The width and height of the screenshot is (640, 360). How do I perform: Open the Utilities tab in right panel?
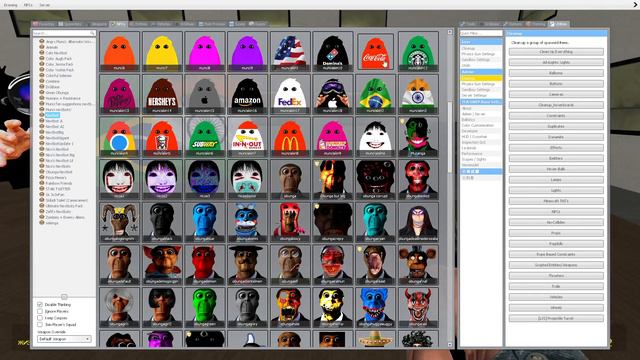pos(558,24)
